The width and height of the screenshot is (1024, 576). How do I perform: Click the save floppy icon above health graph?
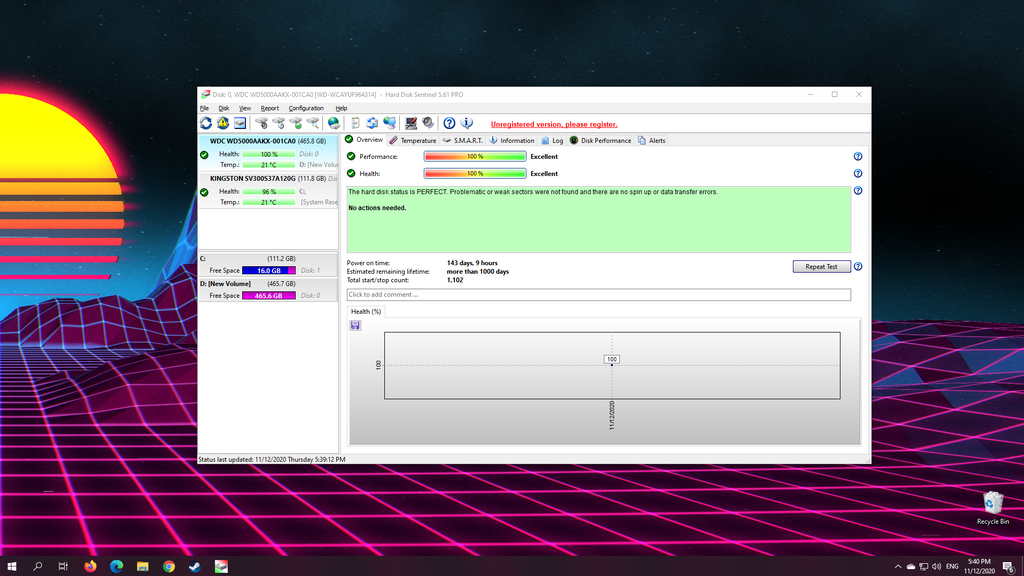coord(355,325)
